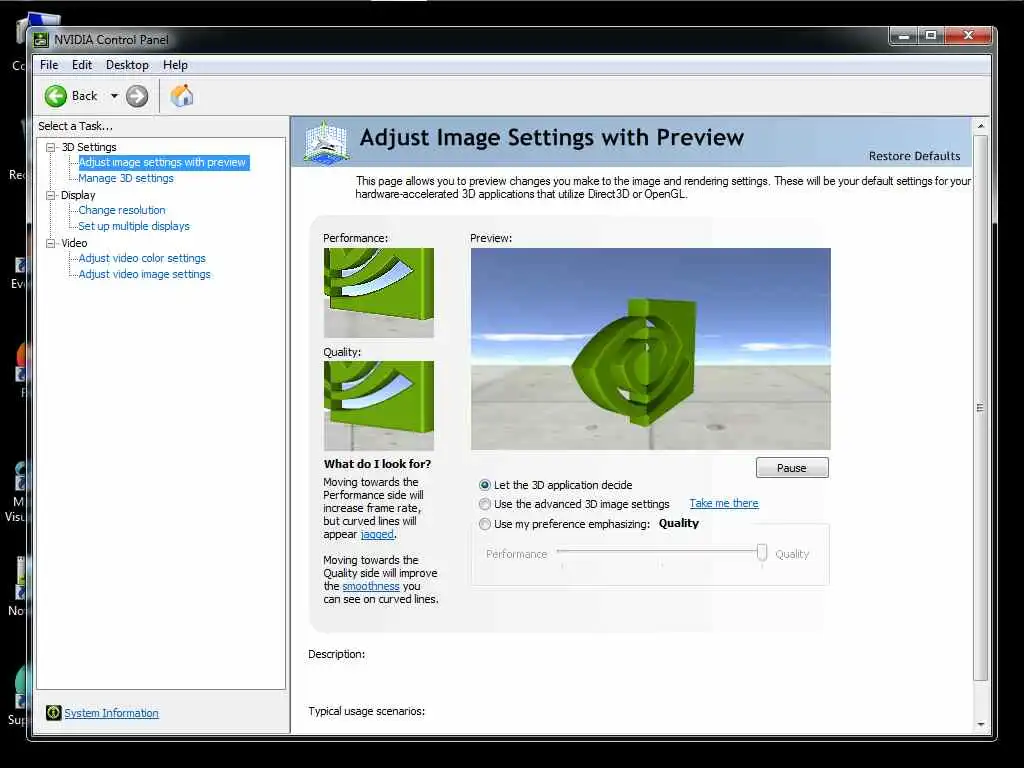
Task: Close the NVIDIA Control Panel window
Action: tap(968, 35)
